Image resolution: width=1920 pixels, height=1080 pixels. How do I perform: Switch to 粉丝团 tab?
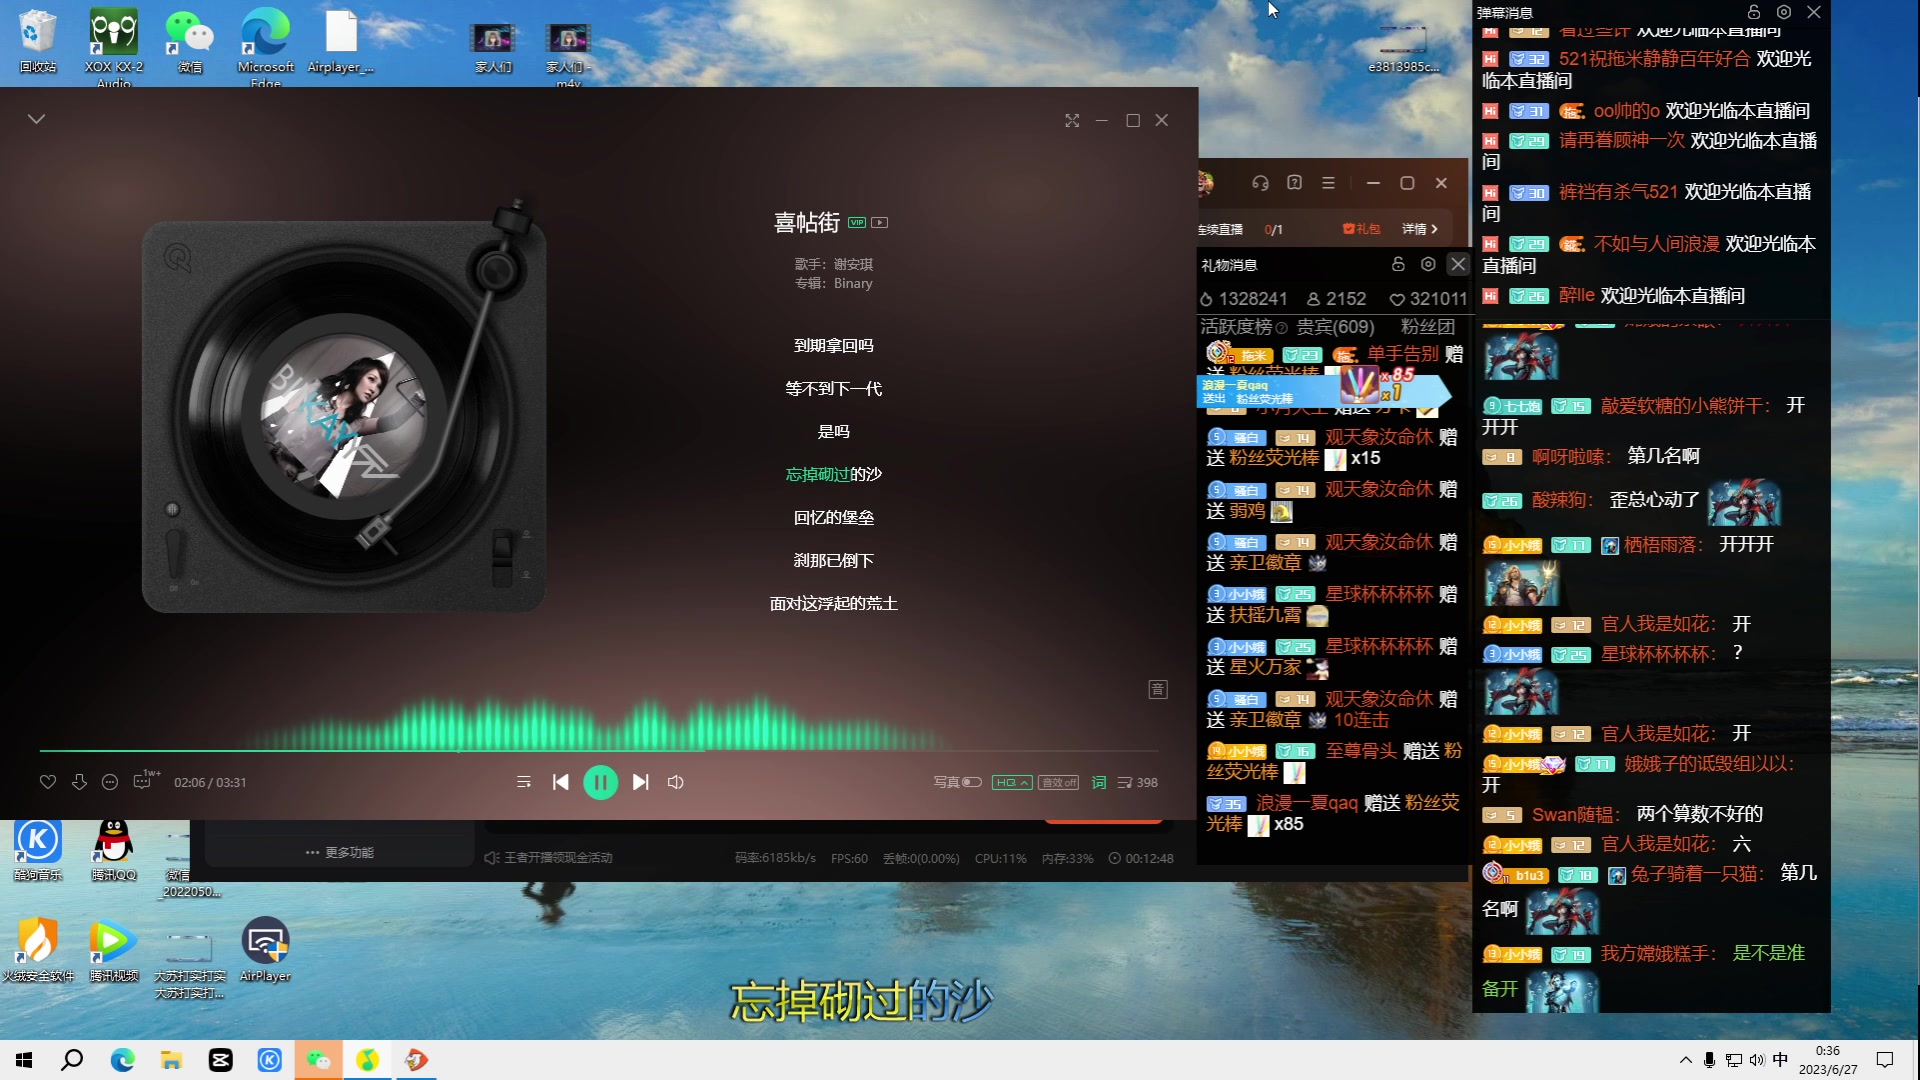click(x=1428, y=327)
